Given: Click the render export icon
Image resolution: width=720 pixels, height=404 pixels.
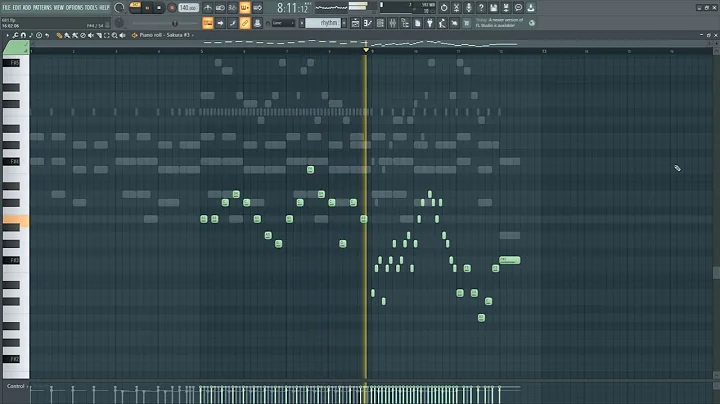Looking at the screenshot, I should [x=506, y=8].
